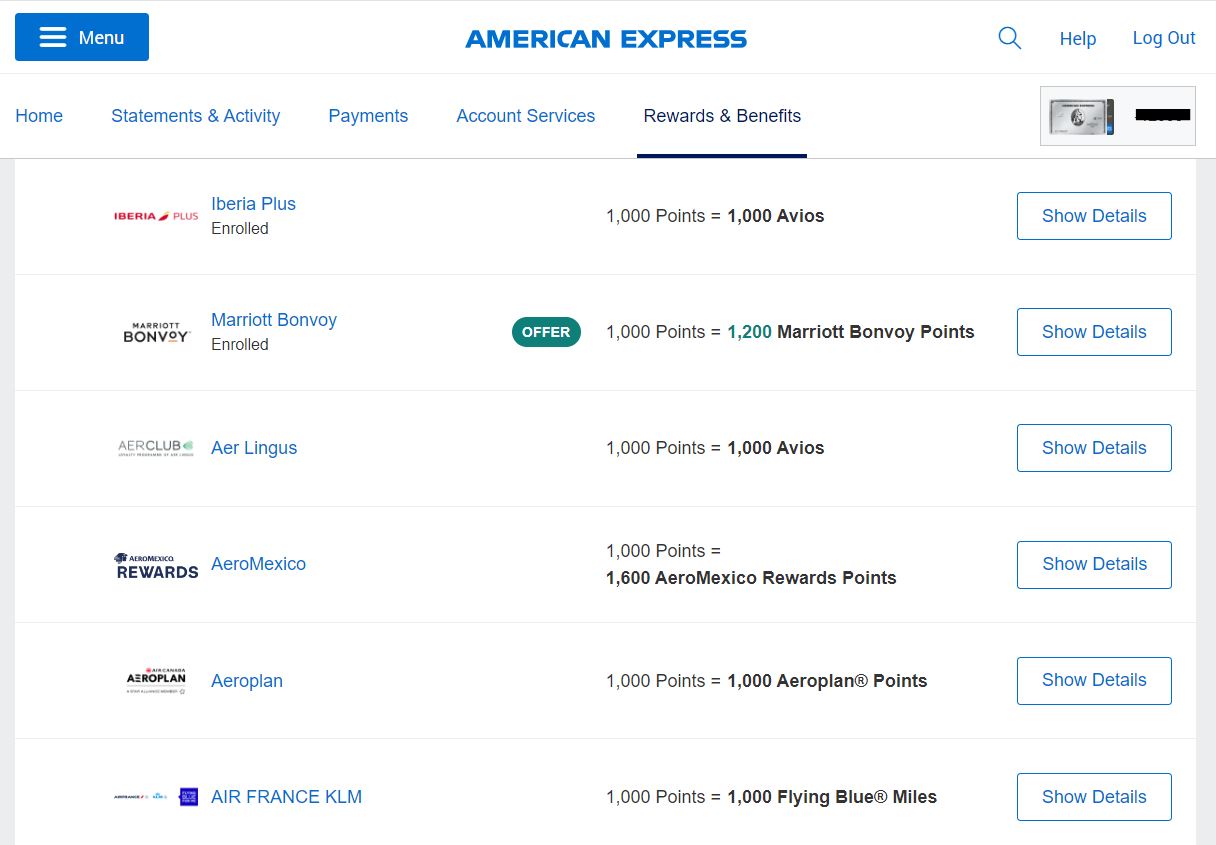Open the Iberia Plus link
The width and height of the screenshot is (1216, 845).
(253, 204)
